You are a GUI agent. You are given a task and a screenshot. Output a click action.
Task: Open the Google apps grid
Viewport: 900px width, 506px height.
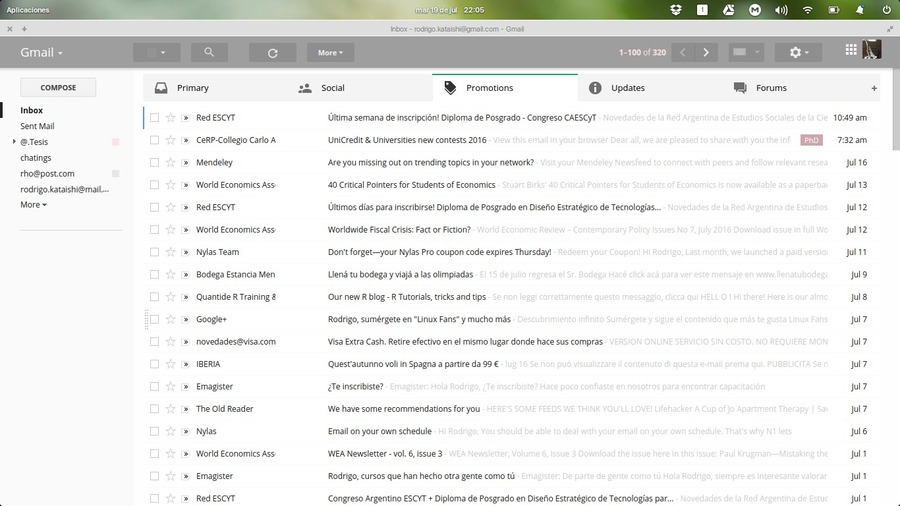(x=851, y=50)
